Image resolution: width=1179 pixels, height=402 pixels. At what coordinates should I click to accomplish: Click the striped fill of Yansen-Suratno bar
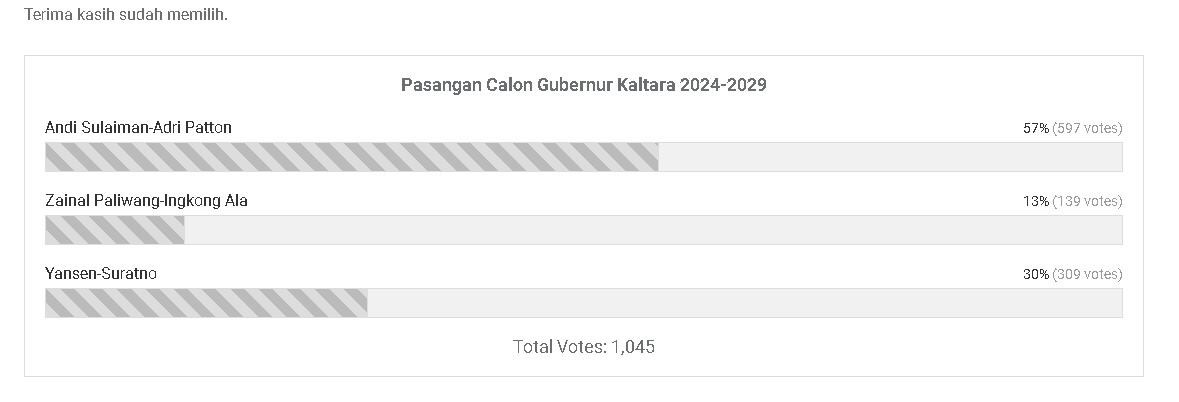point(207,303)
